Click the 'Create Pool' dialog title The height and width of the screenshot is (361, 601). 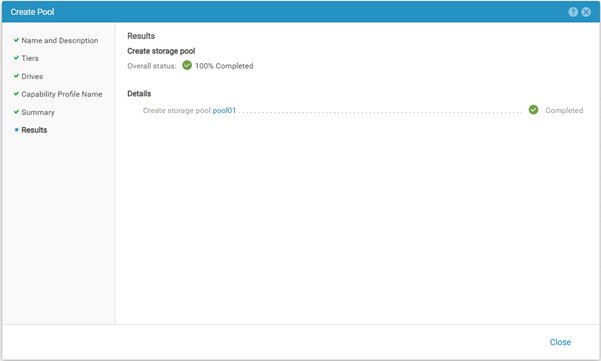pyautogui.click(x=32, y=12)
